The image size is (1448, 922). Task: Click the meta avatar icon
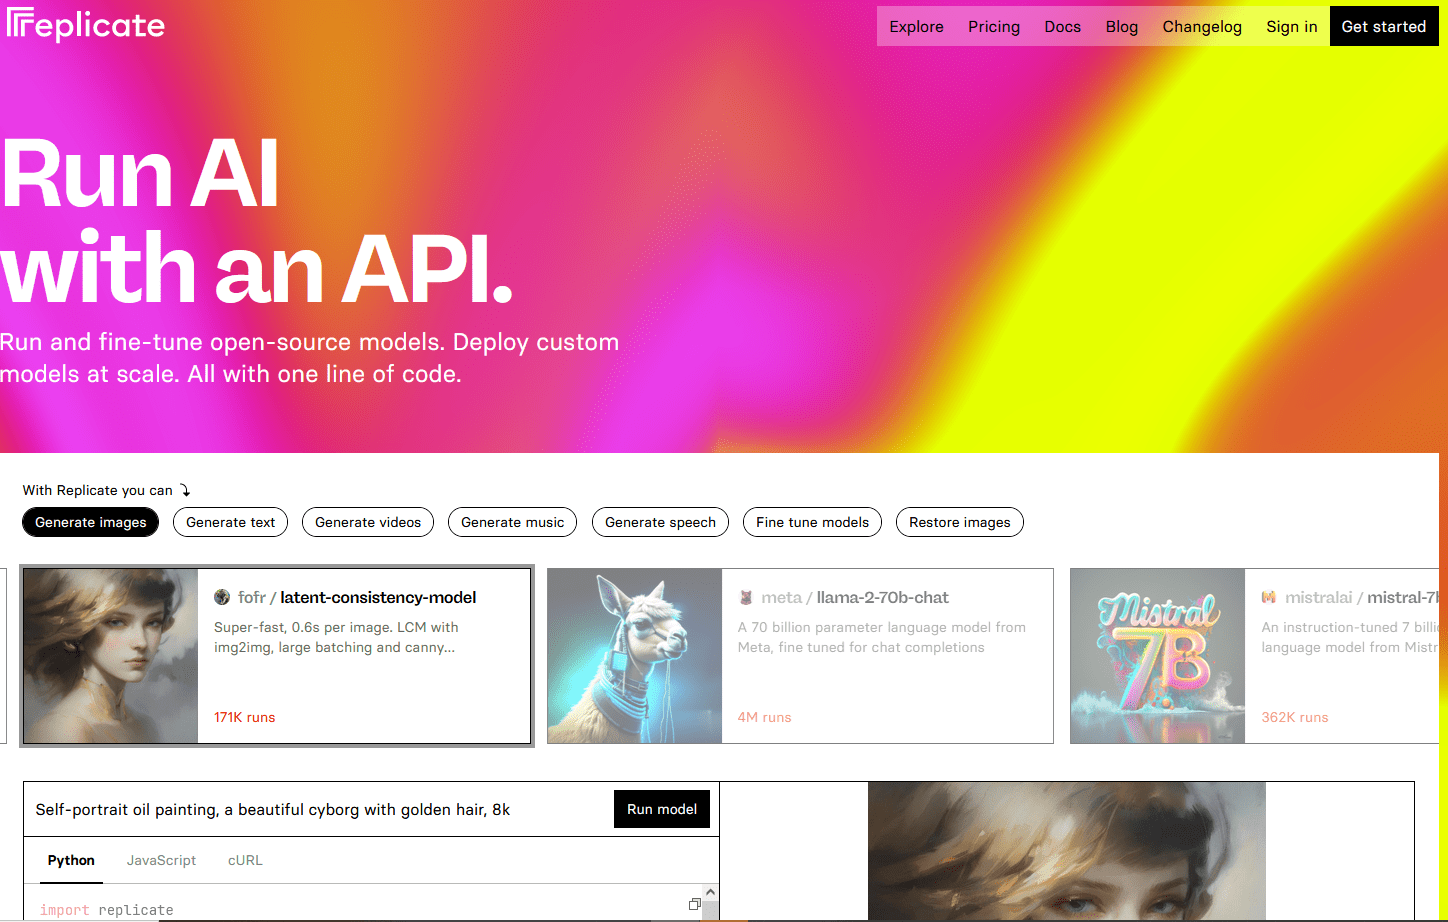click(x=745, y=597)
